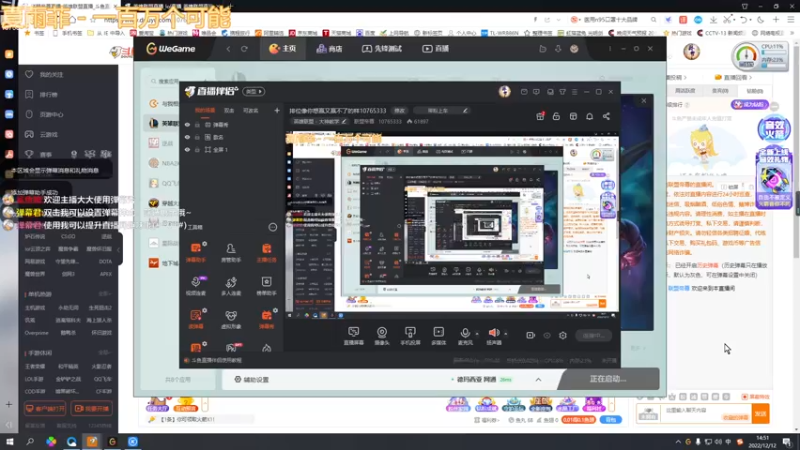This screenshot has height=450, width=800.
Task: Toggle the preview eye icon near settings gear
Action: (x=547, y=335)
